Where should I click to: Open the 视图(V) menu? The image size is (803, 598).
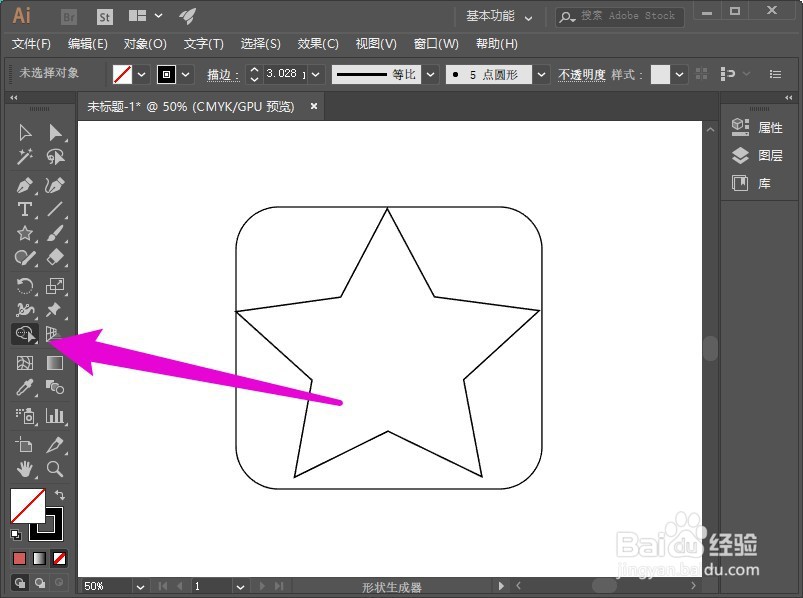[376, 44]
